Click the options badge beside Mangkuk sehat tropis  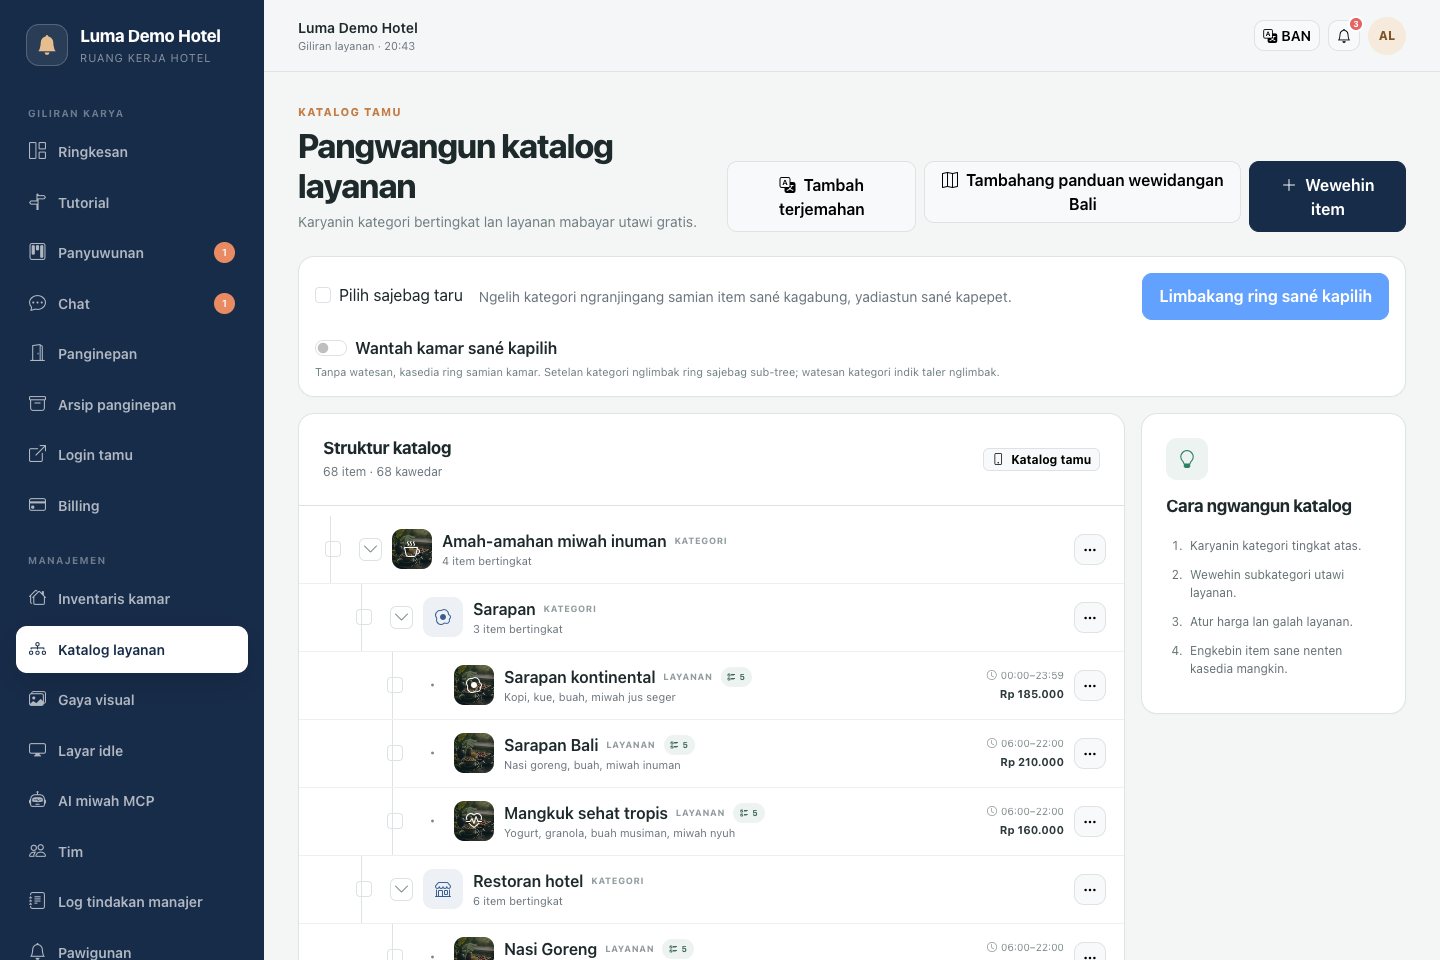click(x=749, y=813)
